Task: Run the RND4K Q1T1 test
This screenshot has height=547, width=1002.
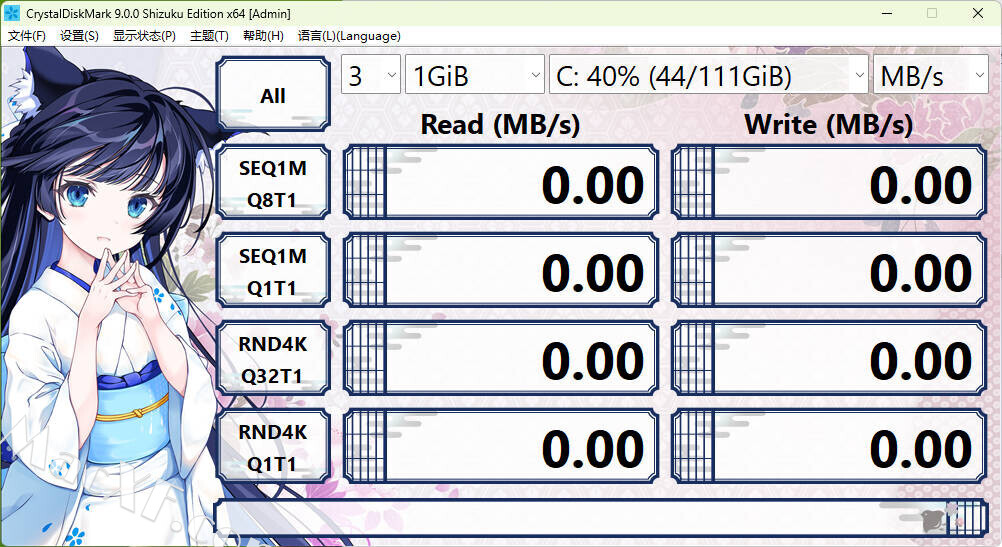Action: [273, 447]
